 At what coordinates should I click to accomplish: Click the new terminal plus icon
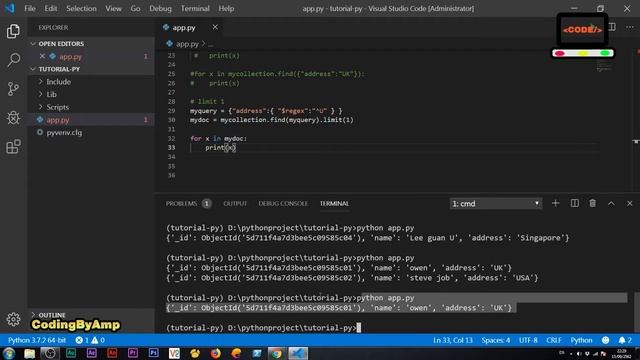click(x=556, y=203)
